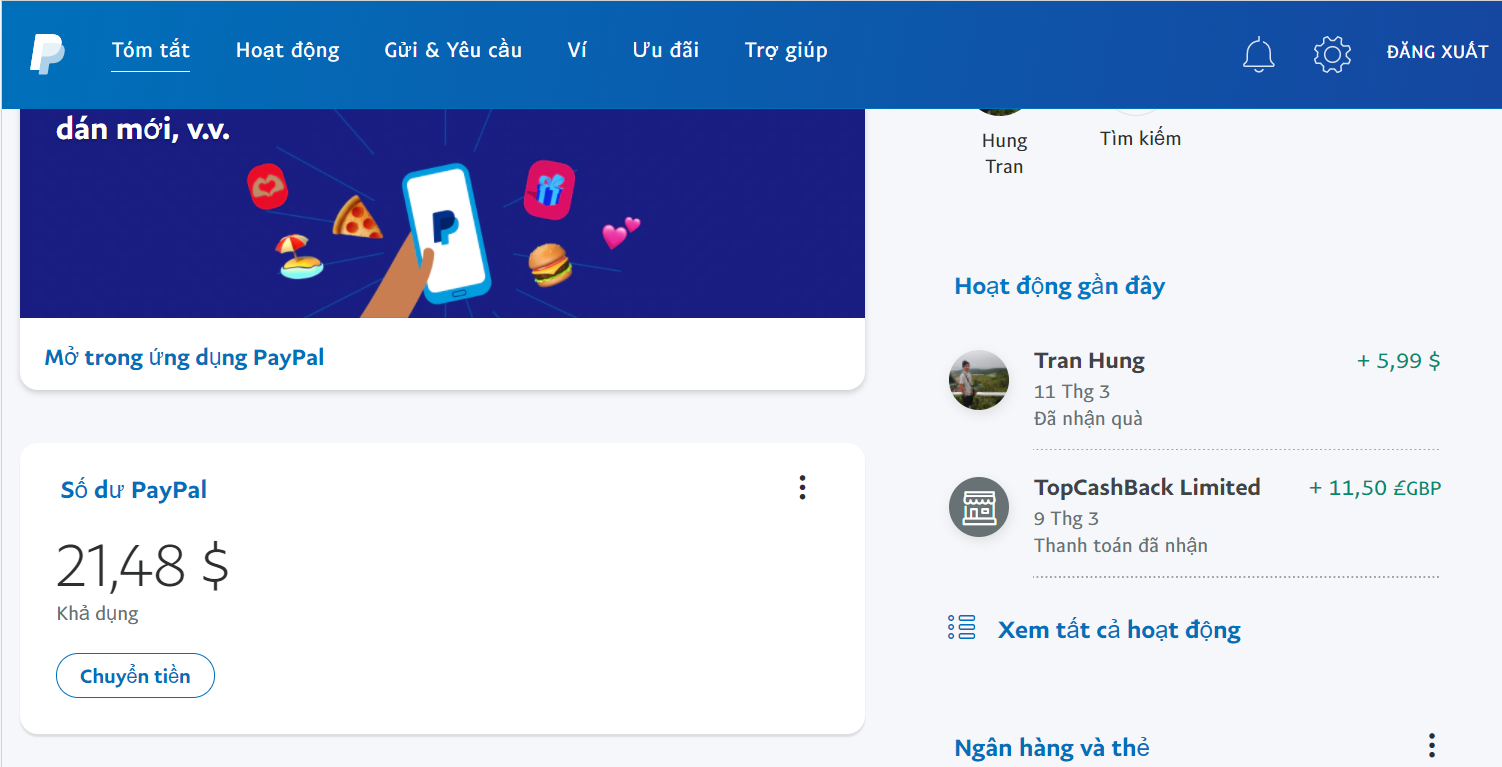Click the PayPal logo in header

pyautogui.click(x=47, y=52)
